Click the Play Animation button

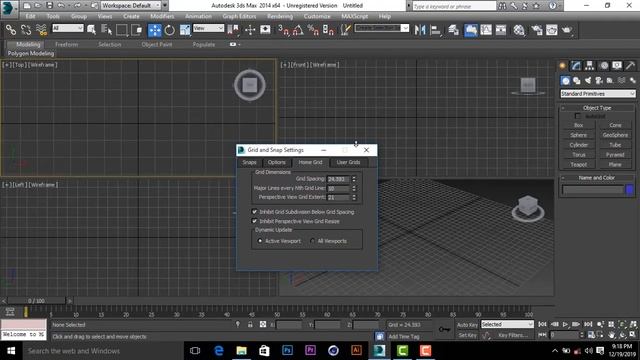(x=565, y=324)
